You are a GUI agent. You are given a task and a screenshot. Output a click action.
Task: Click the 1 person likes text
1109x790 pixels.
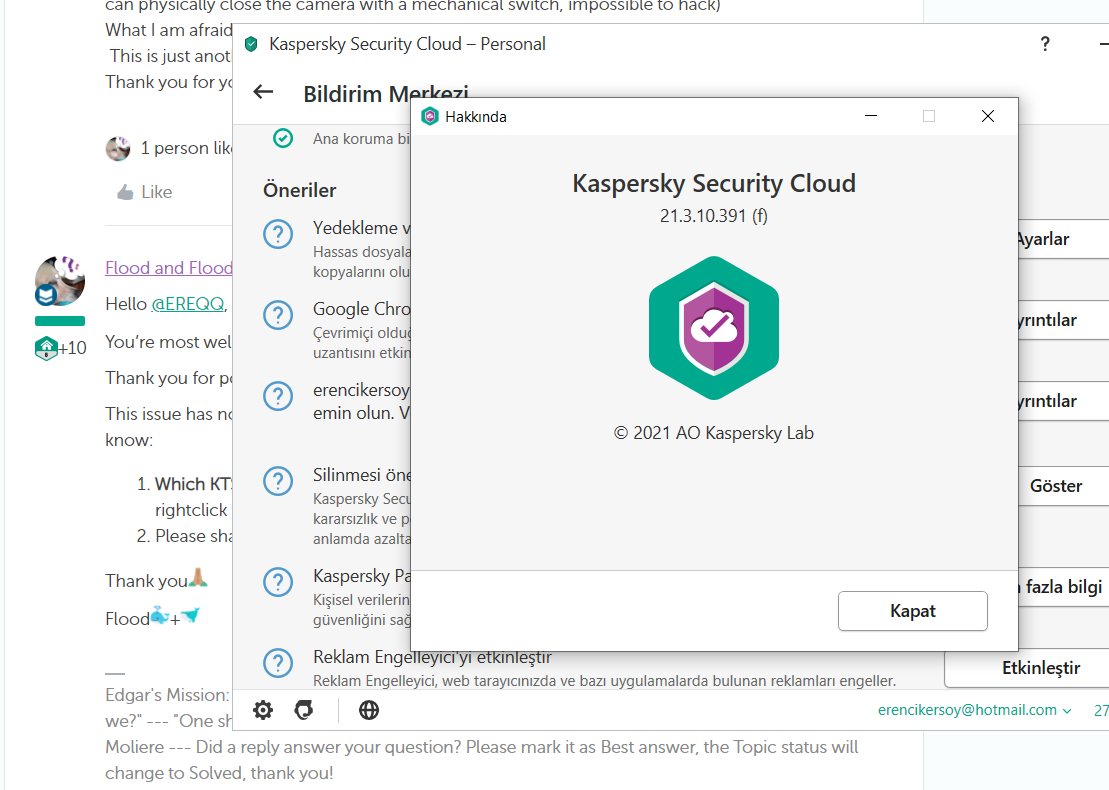tap(186, 149)
